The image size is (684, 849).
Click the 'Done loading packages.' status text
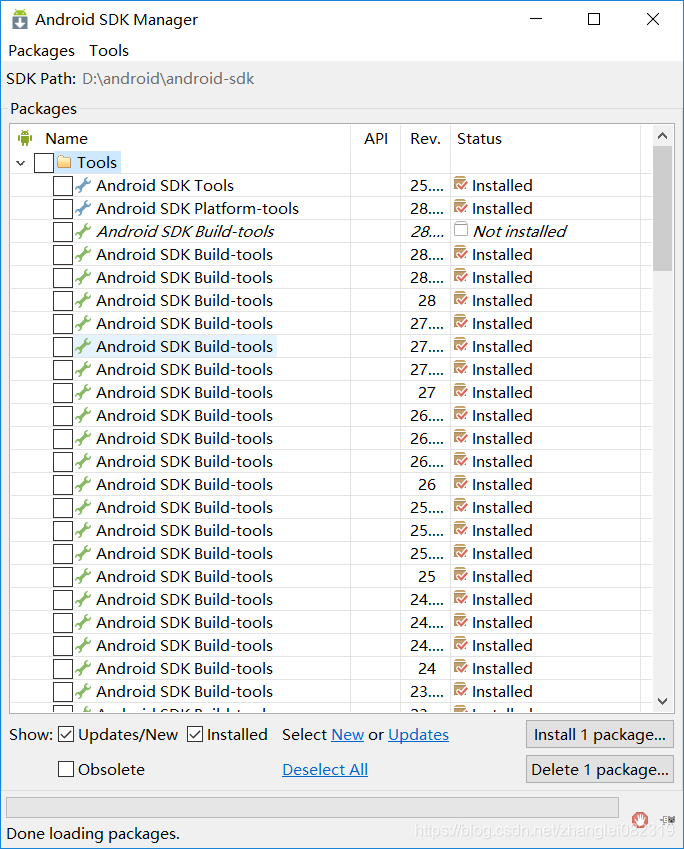point(93,834)
